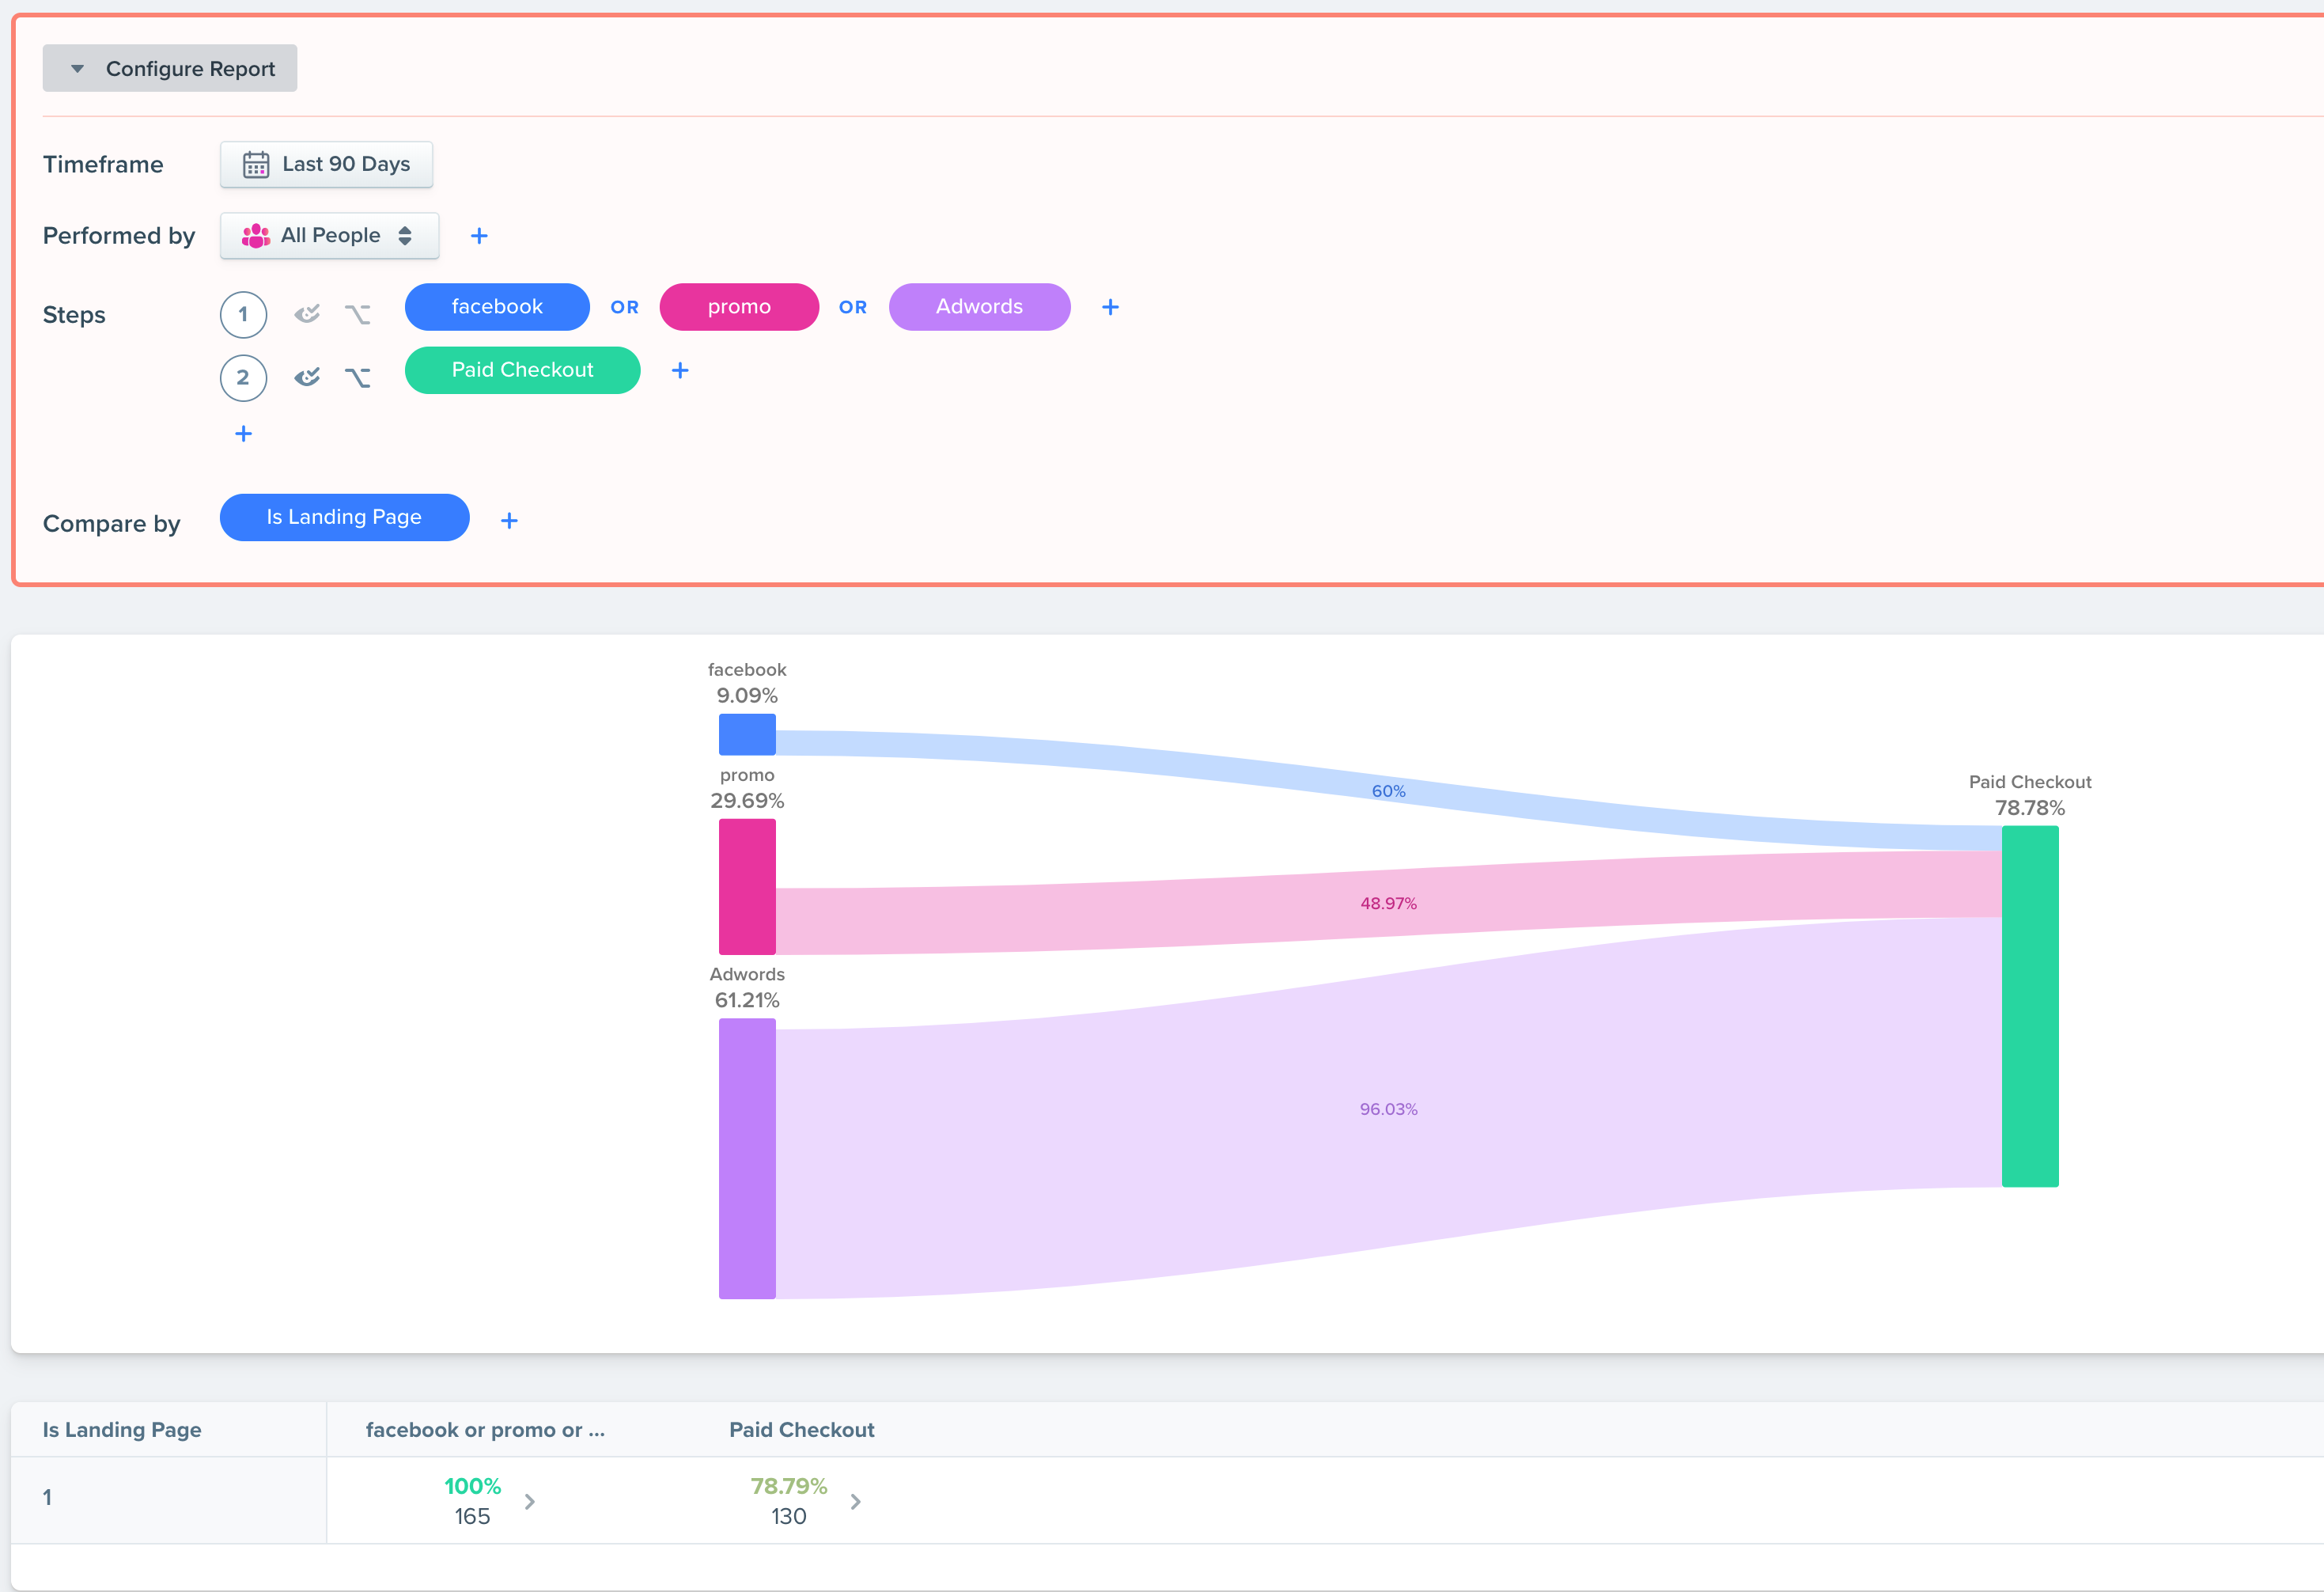Add another event after Adwords with plus
2324x1592 pixels.
[x=1110, y=307]
